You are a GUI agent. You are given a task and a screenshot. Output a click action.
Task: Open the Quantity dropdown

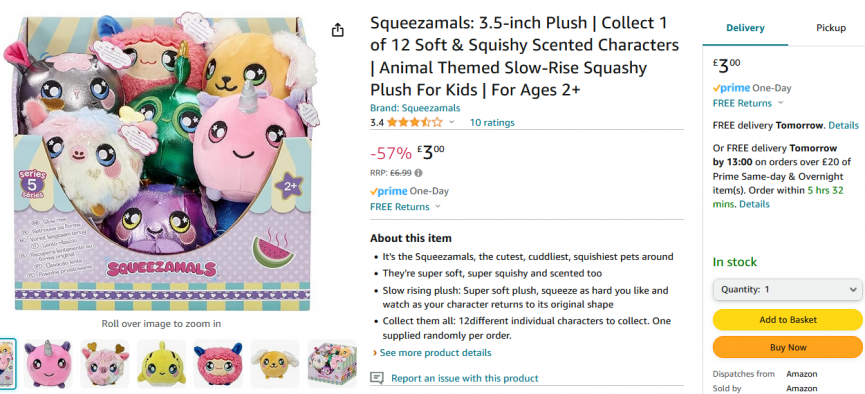click(787, 289)
